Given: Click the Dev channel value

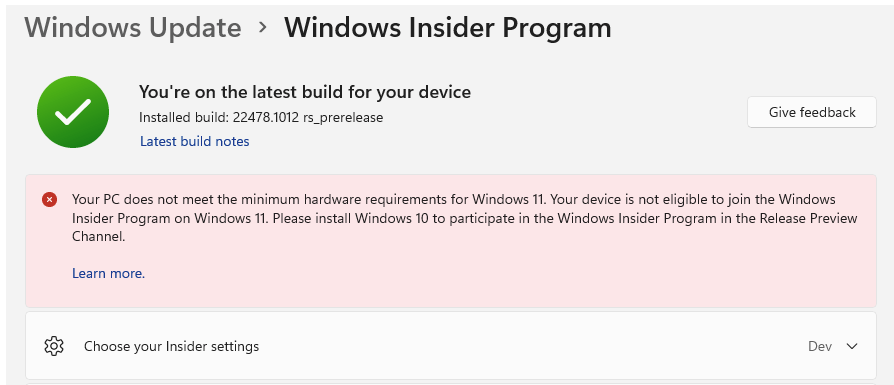Looking at the screenshot, I should [820, 346].
